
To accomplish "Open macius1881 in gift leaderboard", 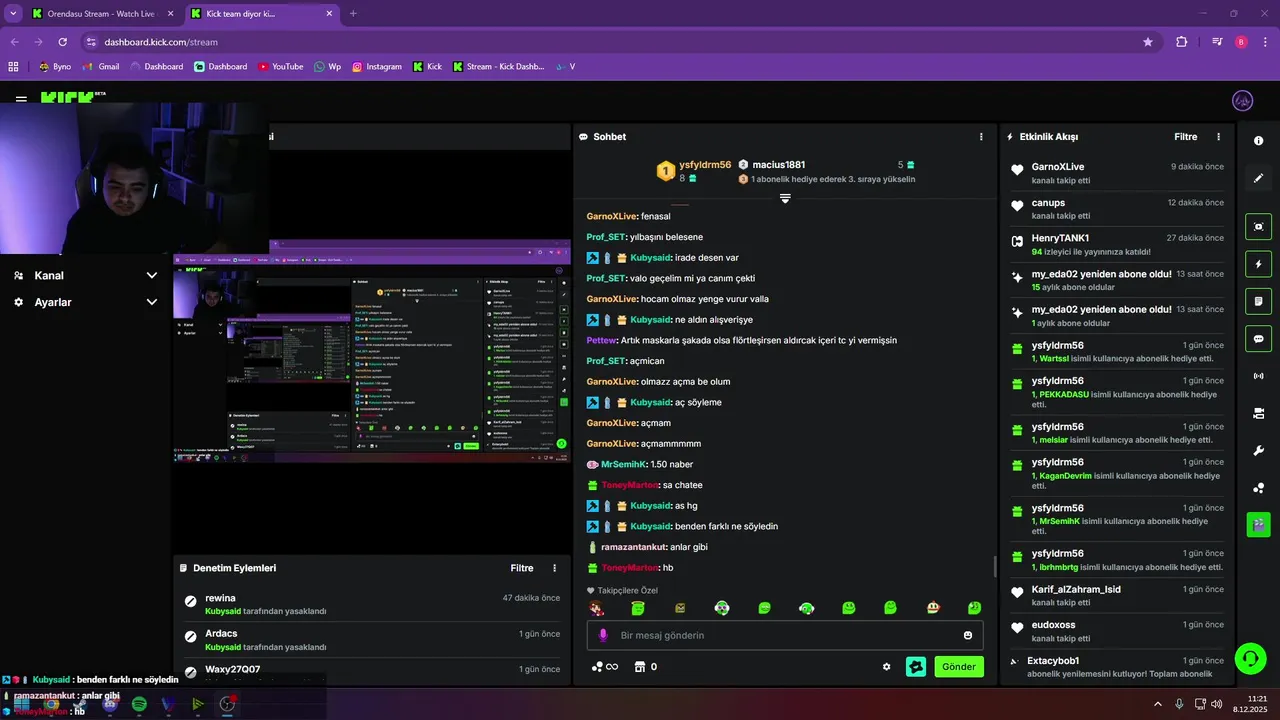I will click(x=778, y=165).
